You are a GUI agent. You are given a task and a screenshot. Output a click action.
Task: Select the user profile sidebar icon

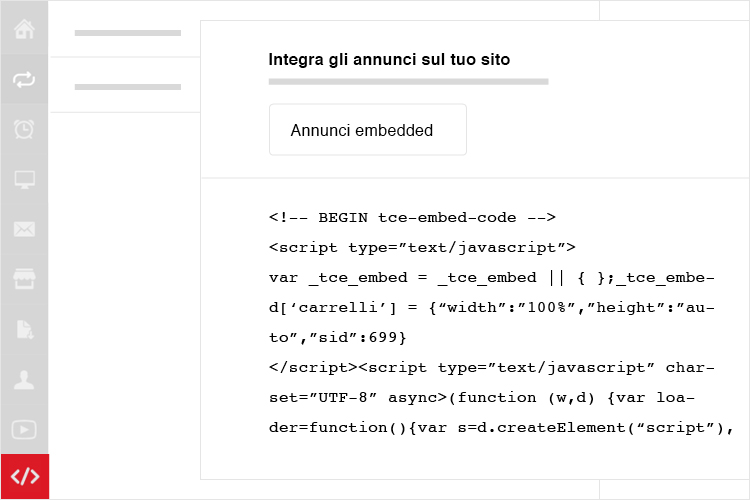click(24, 380)
